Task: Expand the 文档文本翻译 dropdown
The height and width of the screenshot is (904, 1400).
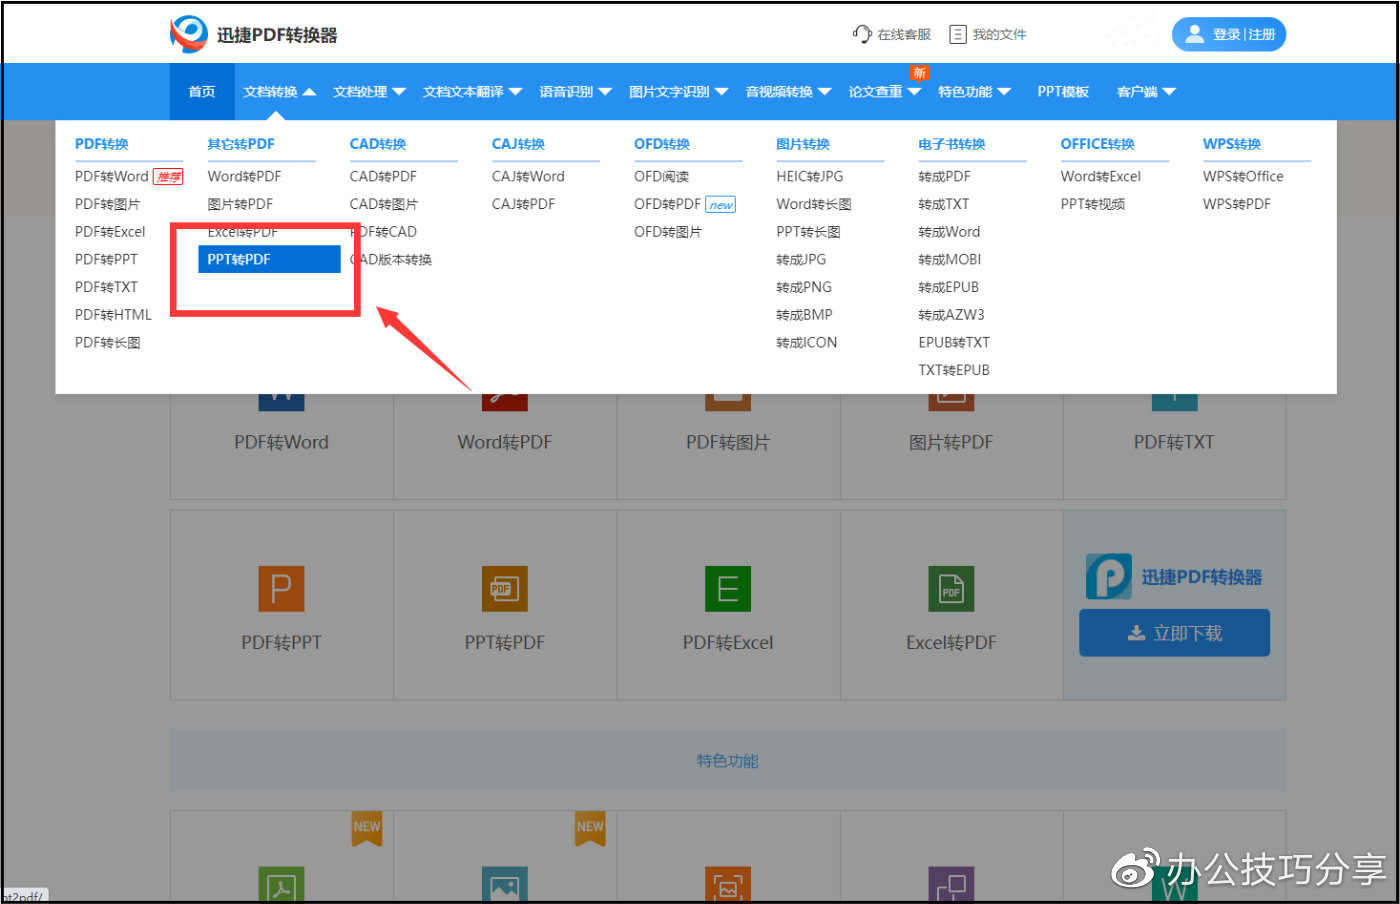Action: [x=472, y=91]
